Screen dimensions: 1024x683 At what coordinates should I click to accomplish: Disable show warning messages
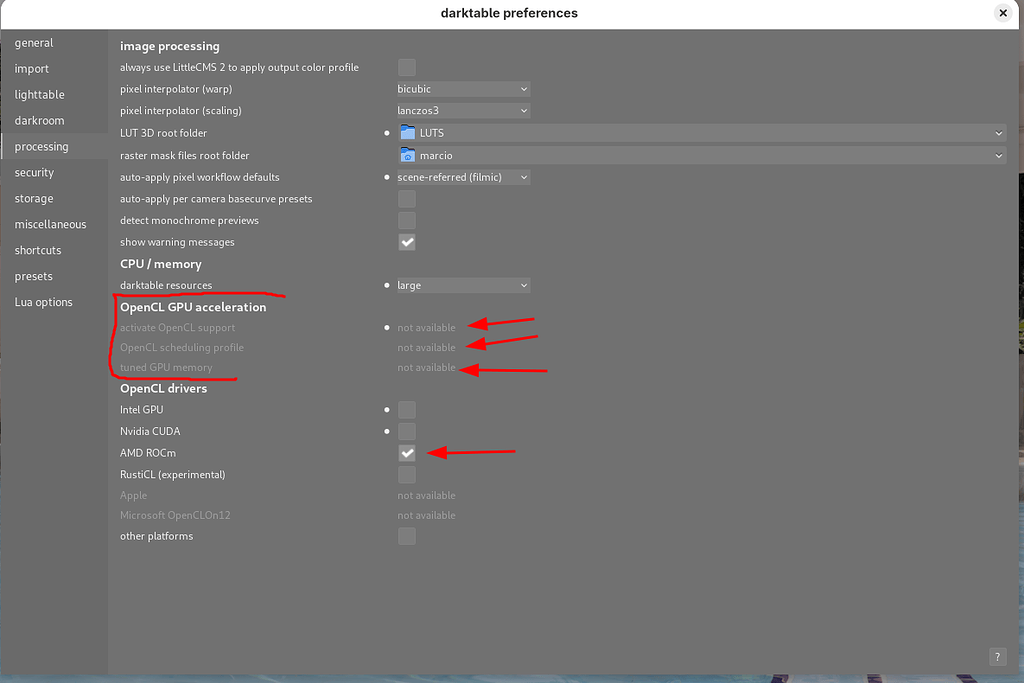click(x=407, y=242)
